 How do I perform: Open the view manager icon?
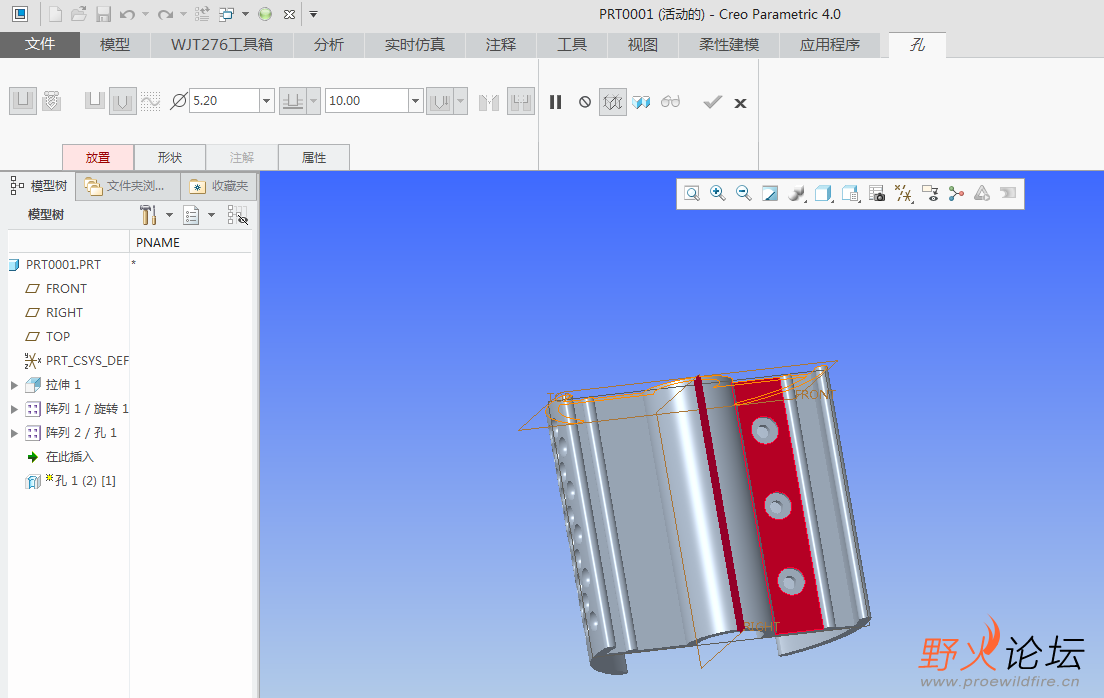point(877,193)
